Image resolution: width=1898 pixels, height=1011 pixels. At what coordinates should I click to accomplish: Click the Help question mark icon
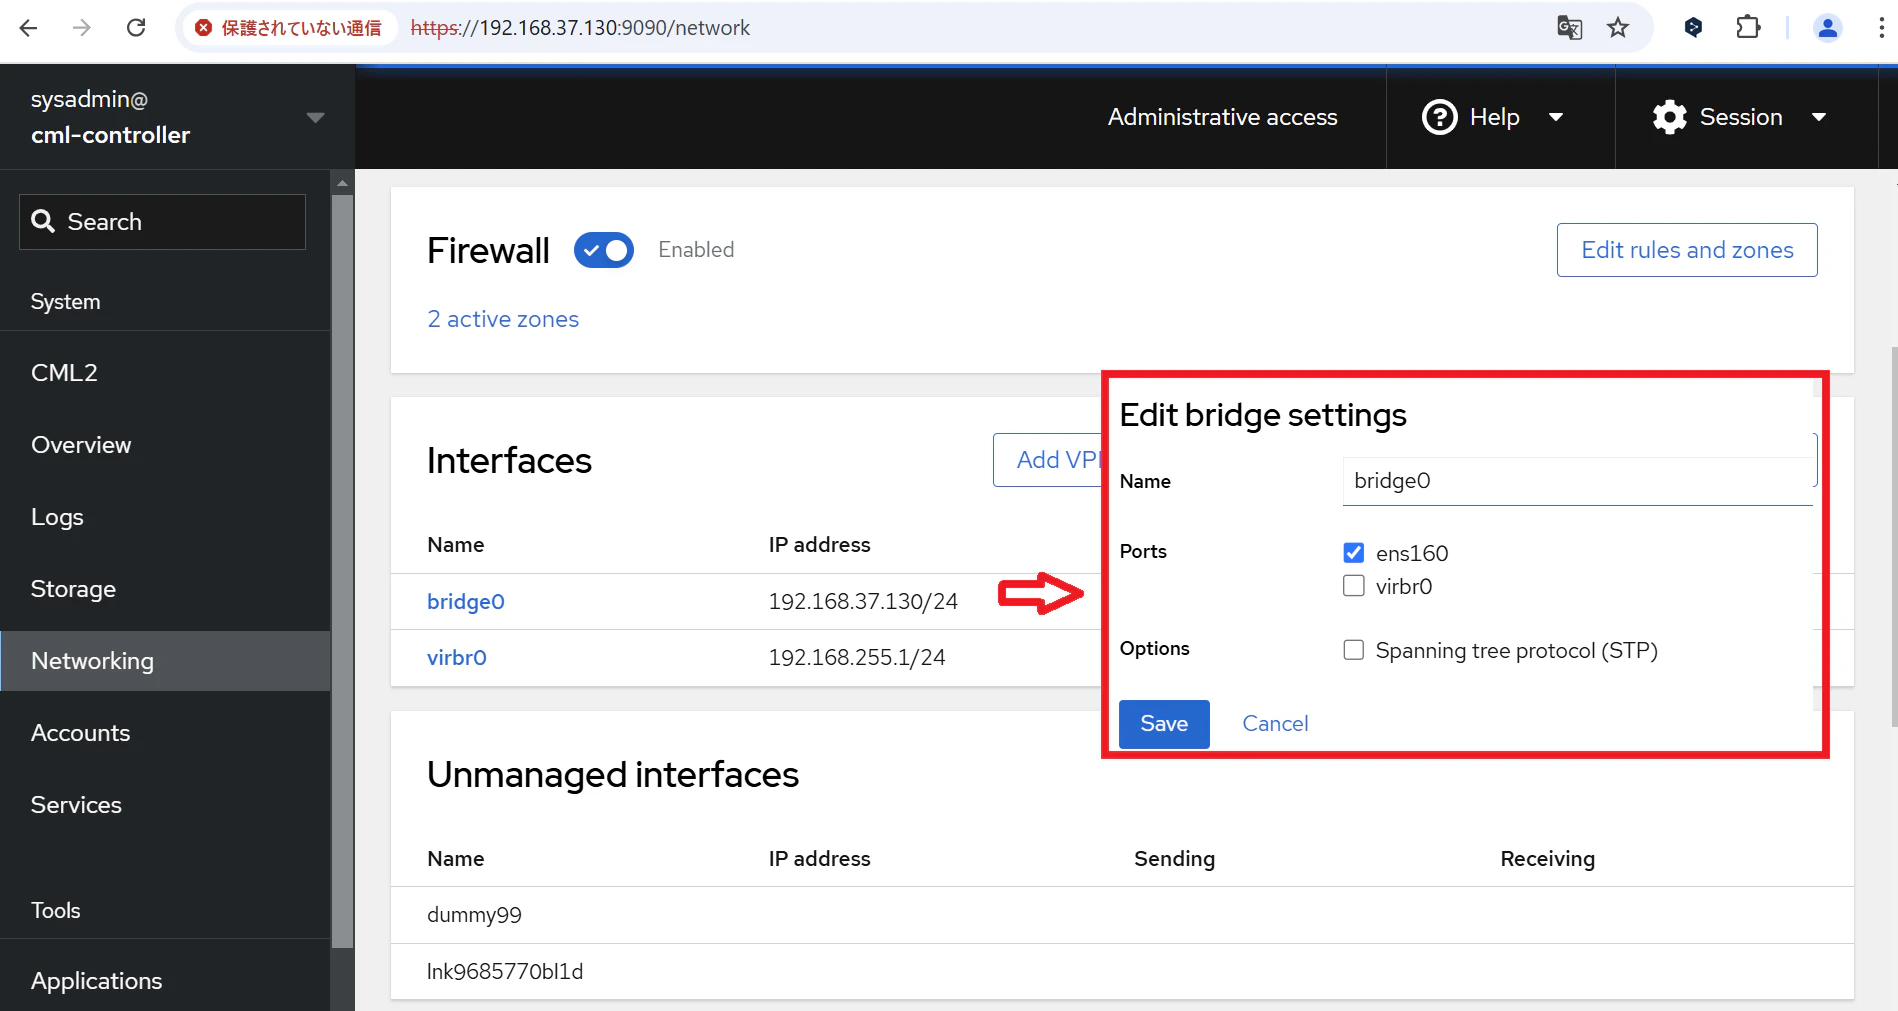pyautogui.click(x=1439, y=117)
